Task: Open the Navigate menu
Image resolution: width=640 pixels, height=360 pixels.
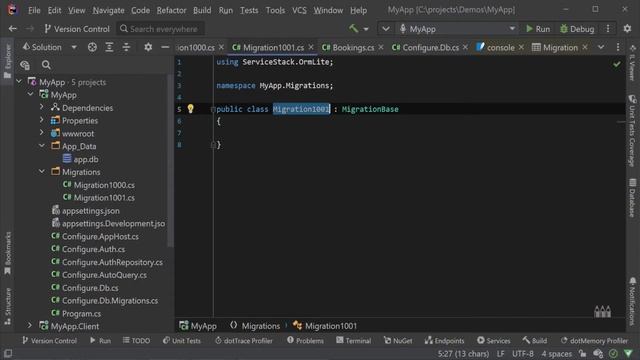Action: coord(108,10)
